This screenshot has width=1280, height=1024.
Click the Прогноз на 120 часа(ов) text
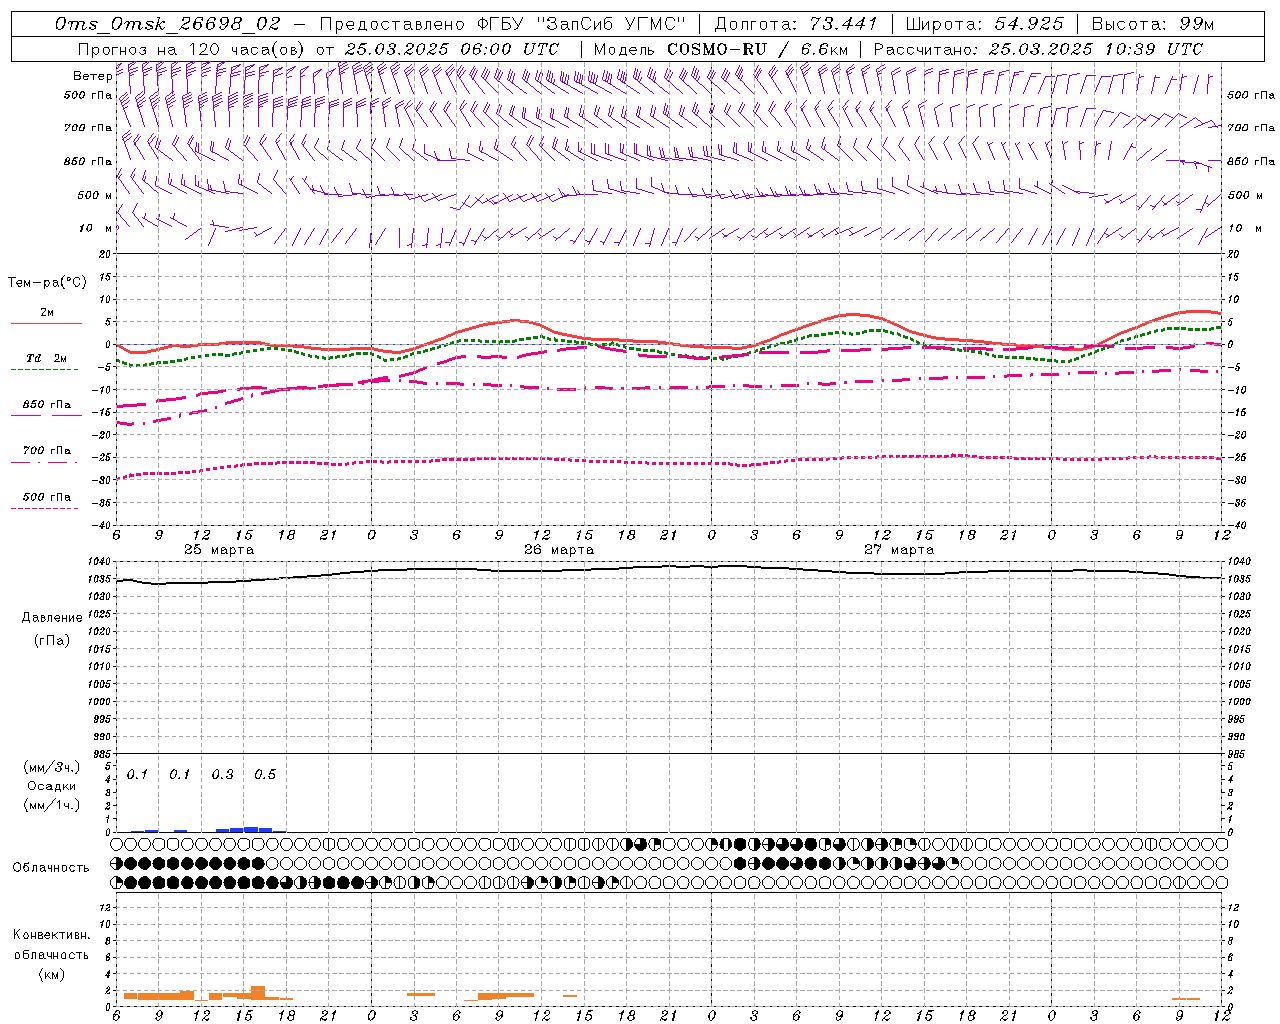coord(192,49)
